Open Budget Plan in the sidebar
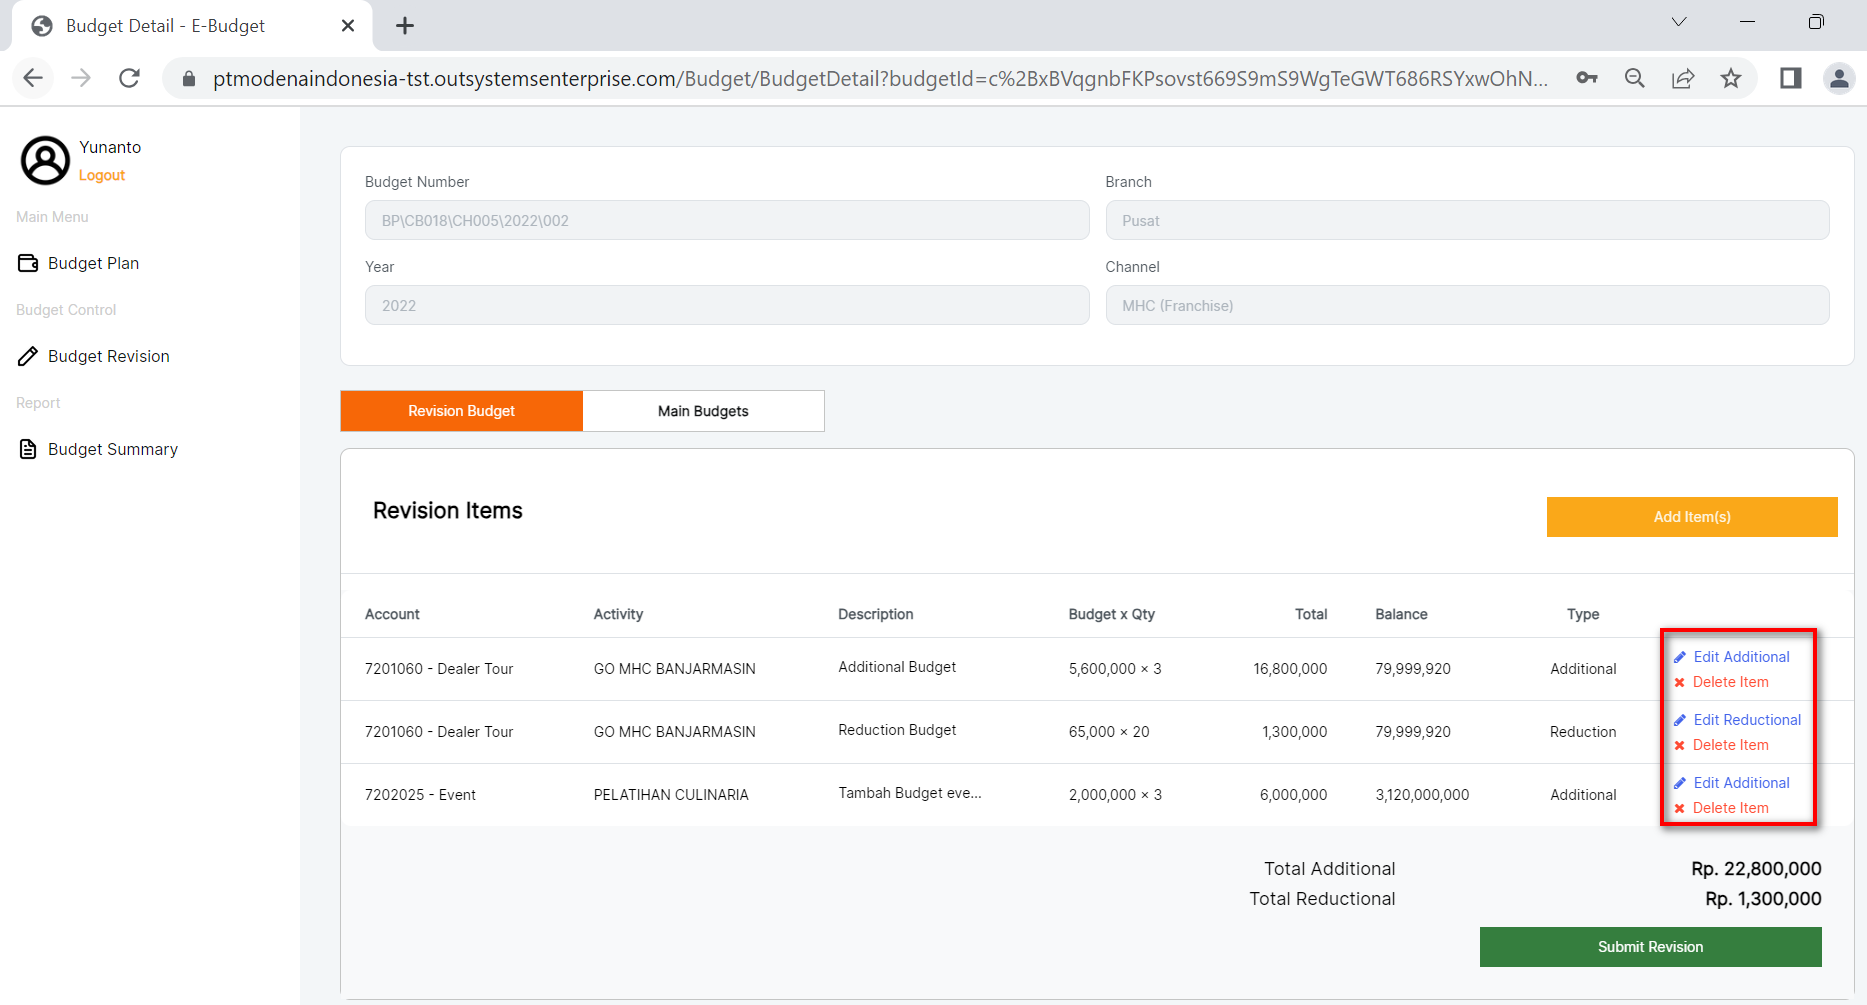 pos(93,263)
